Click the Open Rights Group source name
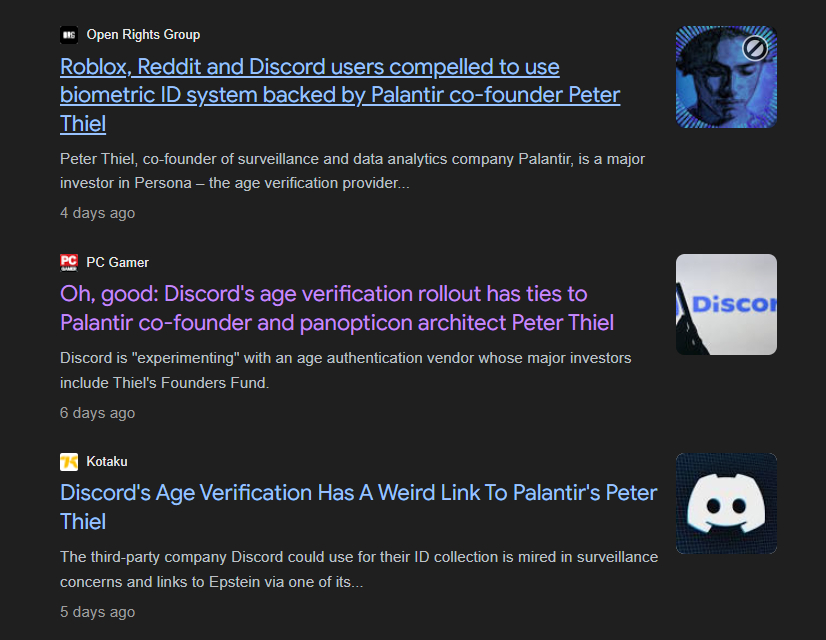The image size is (826, 640). pyautogui.click(x=143, y=35)
